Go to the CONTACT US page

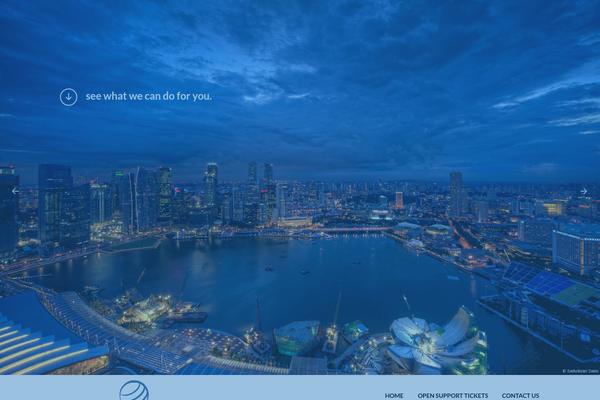pyautogui.click(x=520, y=395)
